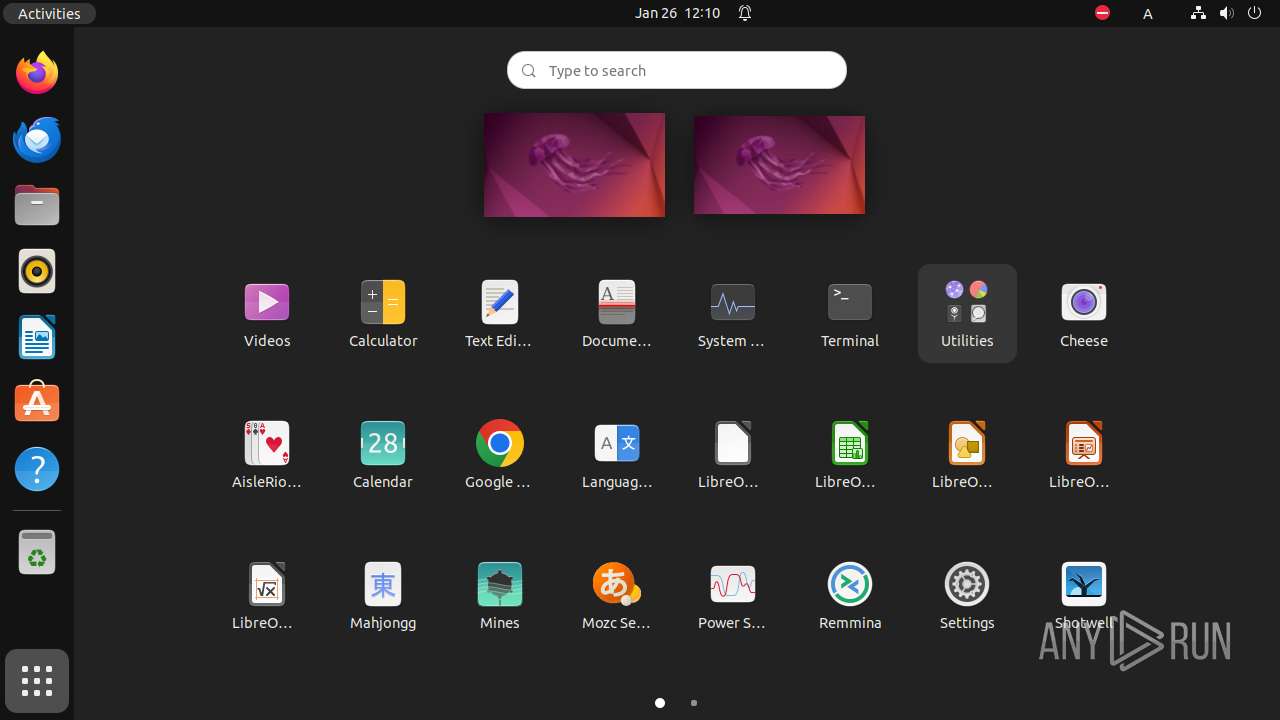Launch the Document Viewer app
Viewport: 1280px width, 720px height.
point(616,313)
